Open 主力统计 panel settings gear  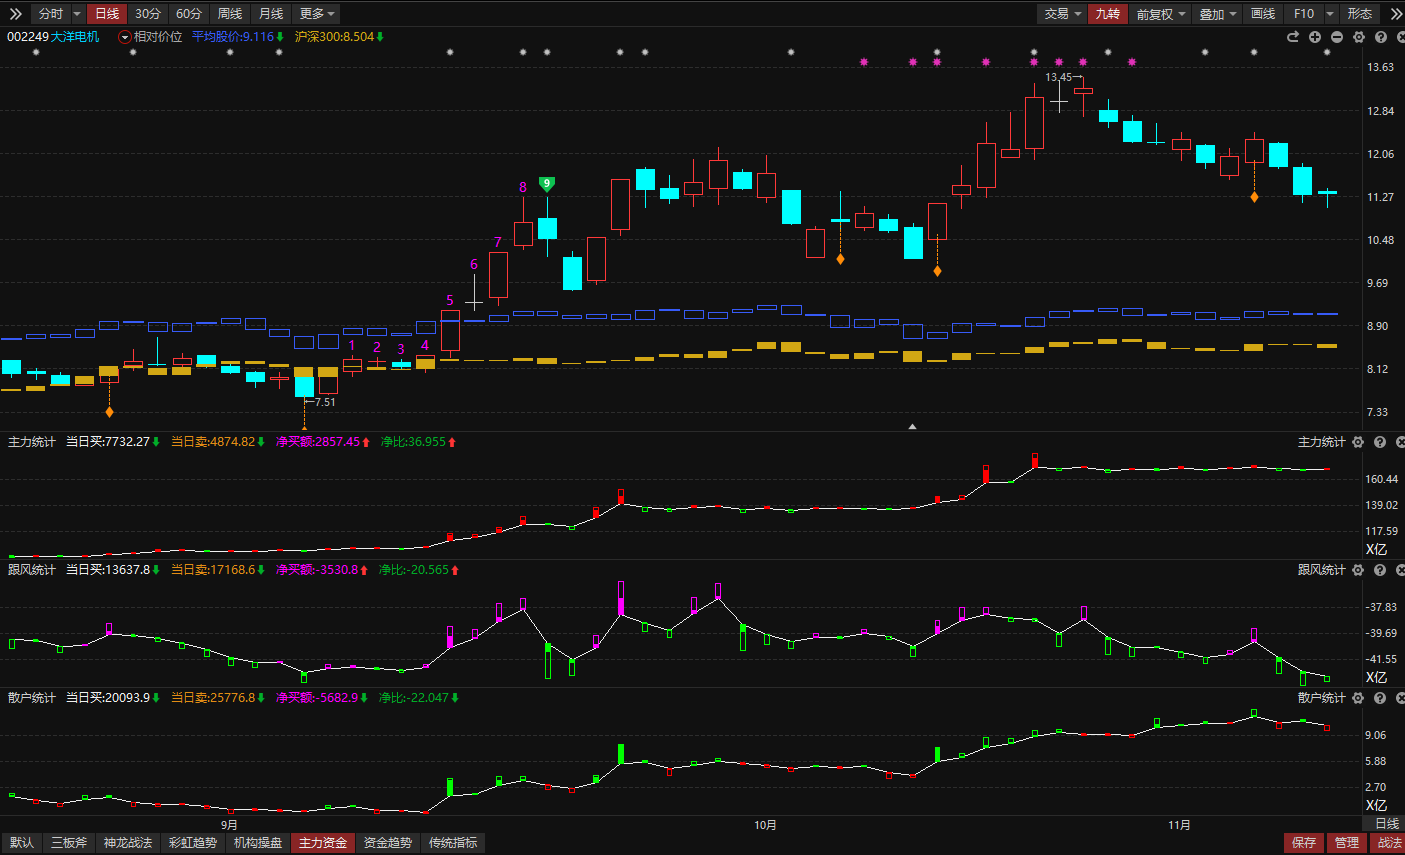[1358, 442]
